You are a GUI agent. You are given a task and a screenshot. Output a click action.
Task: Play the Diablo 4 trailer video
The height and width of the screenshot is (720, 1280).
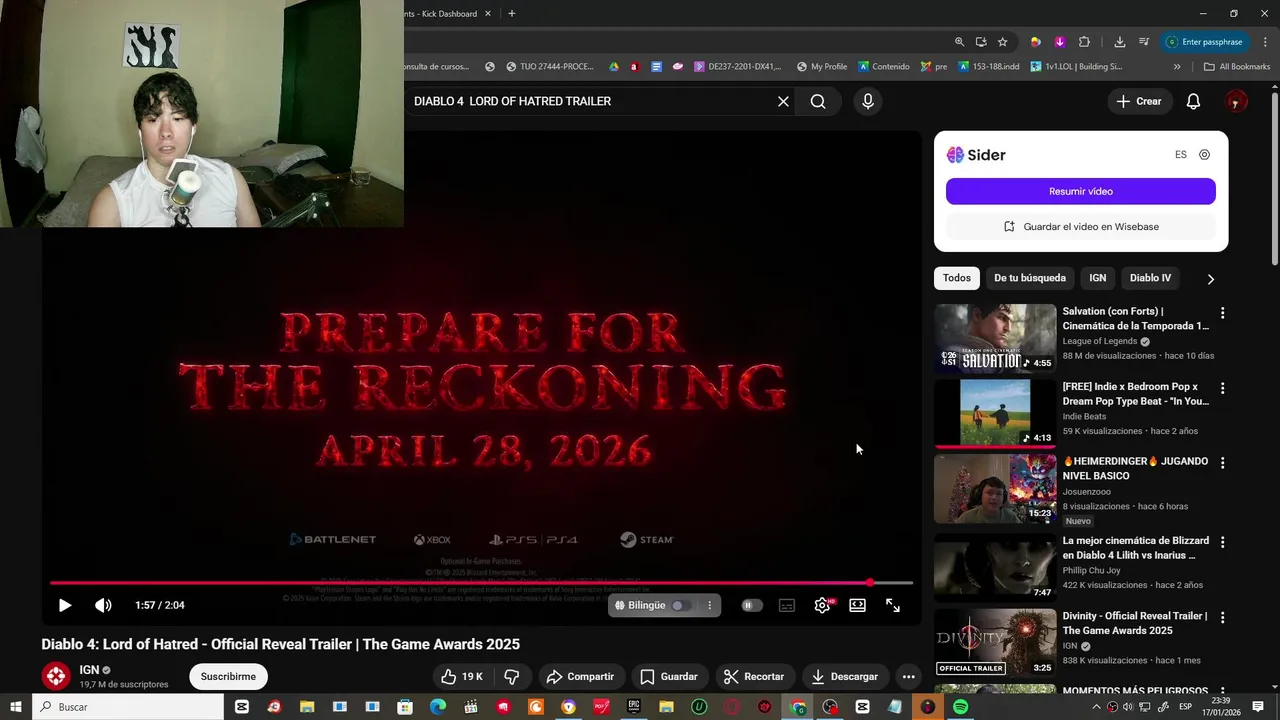65,605
